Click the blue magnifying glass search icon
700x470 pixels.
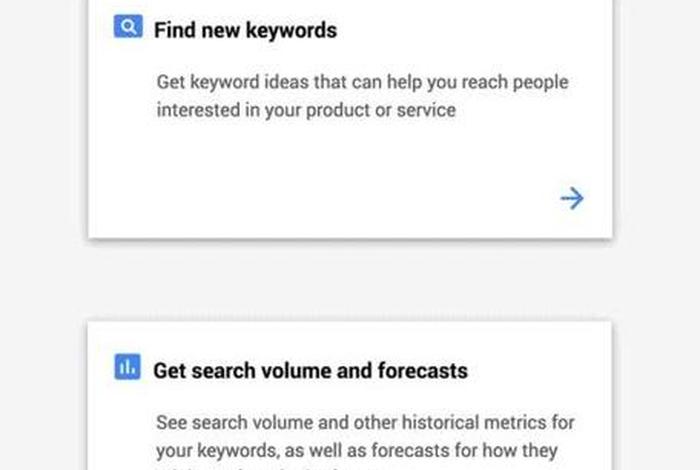point(128,26)
